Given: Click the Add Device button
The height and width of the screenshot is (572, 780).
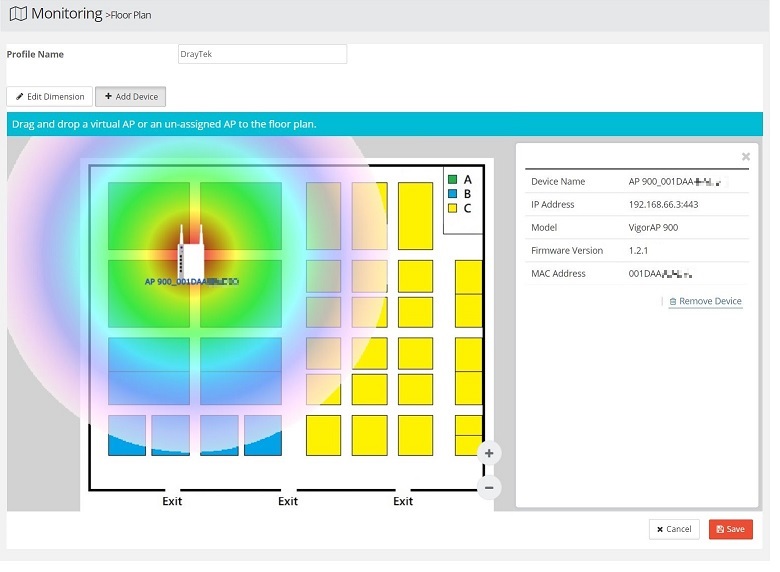Looking at the screenshot, I should click(131, 96).
